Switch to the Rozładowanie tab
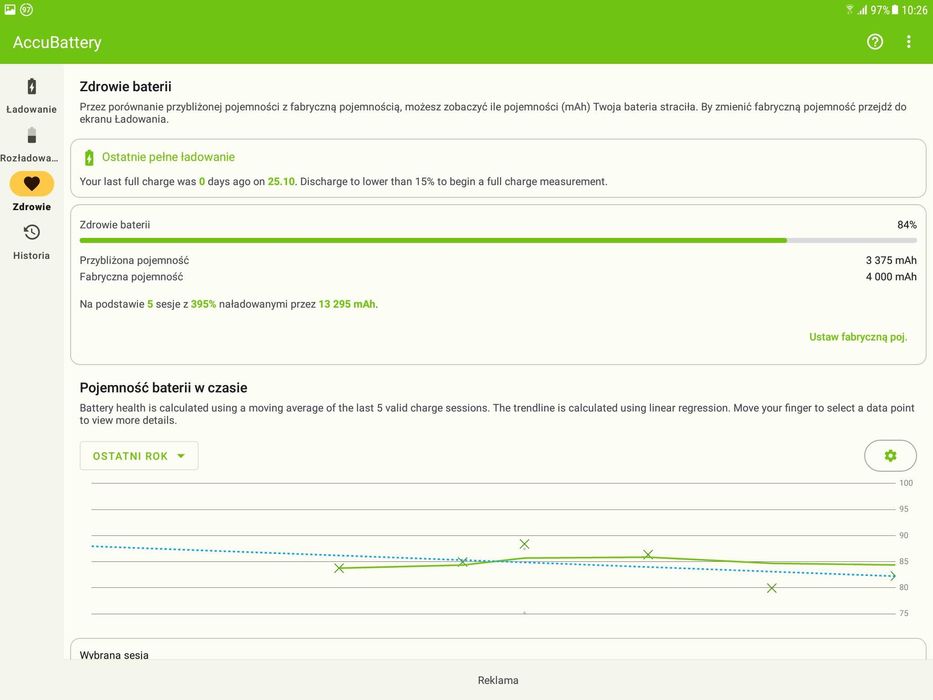Viewport: 933px width, 700px height. (30, 144)
